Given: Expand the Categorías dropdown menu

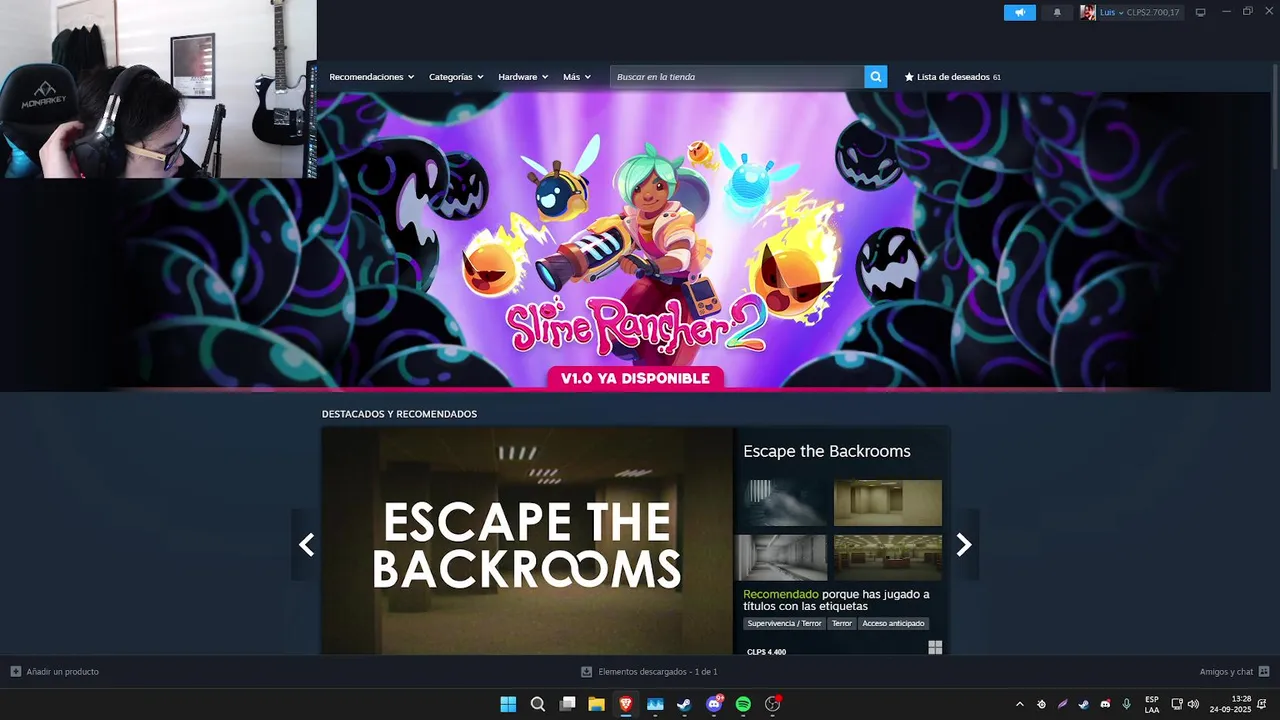Looking at the screenshot, I should click(x=456, y=77).
